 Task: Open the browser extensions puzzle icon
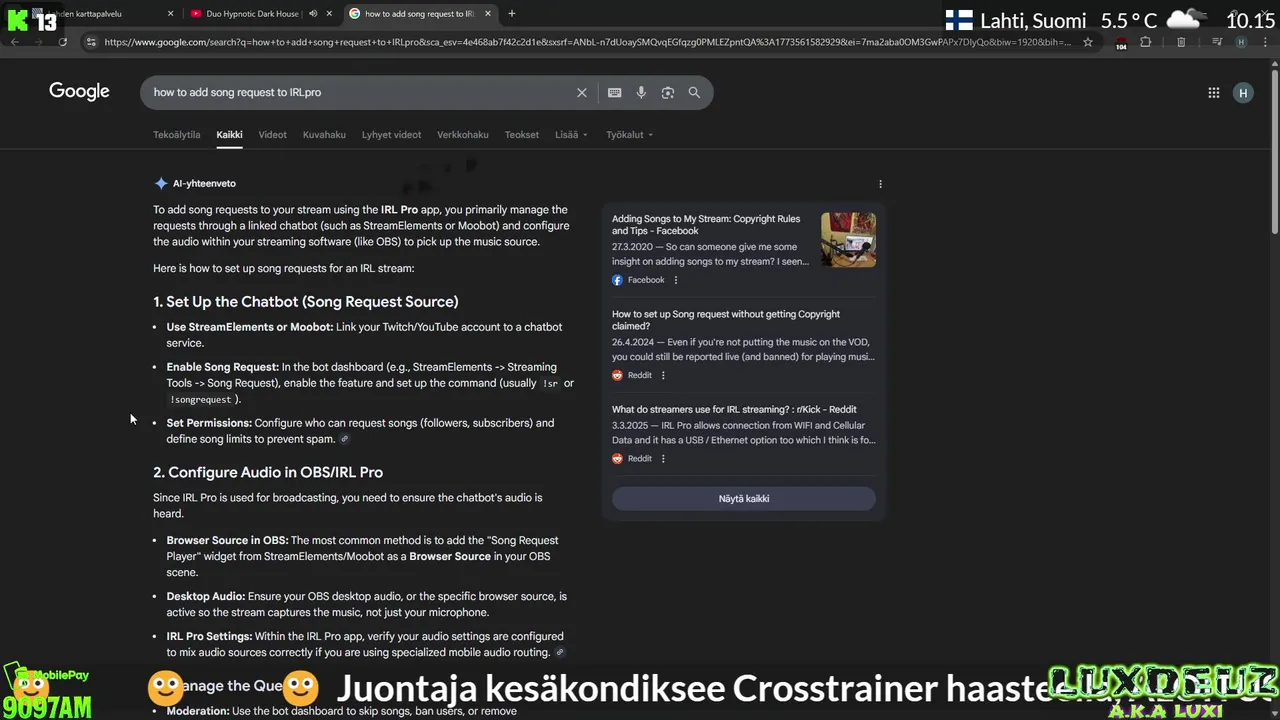coord(1146,42)
